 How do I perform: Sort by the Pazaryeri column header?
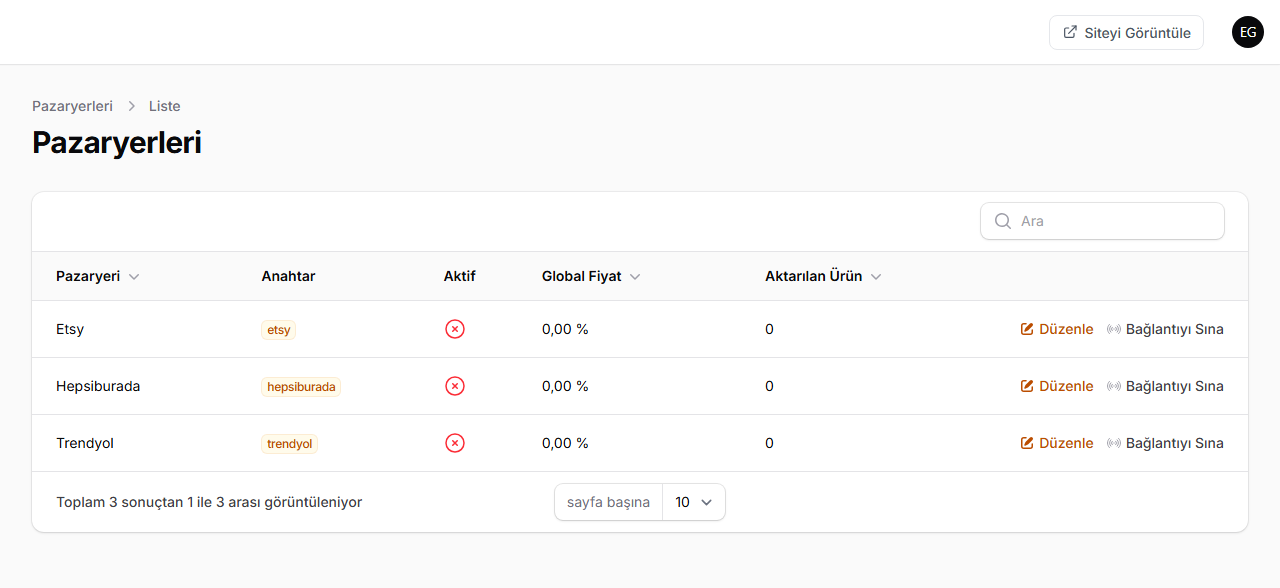pos(98,276)
